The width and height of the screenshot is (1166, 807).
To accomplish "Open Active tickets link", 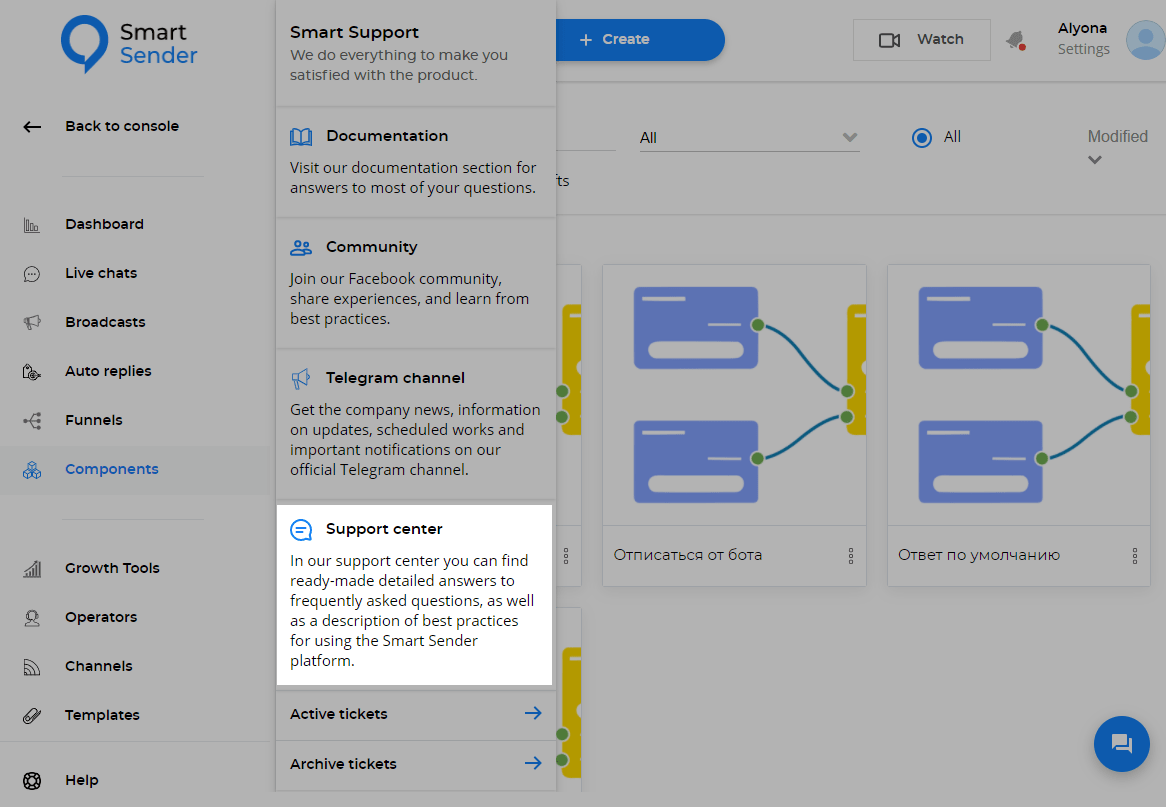I will point(416,714).
